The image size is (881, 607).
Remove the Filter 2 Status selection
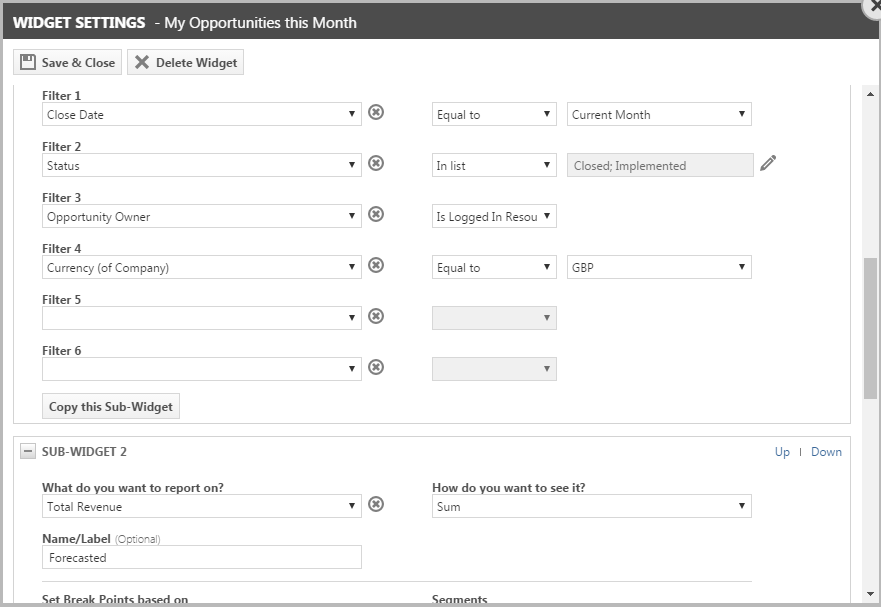point(376,163)
